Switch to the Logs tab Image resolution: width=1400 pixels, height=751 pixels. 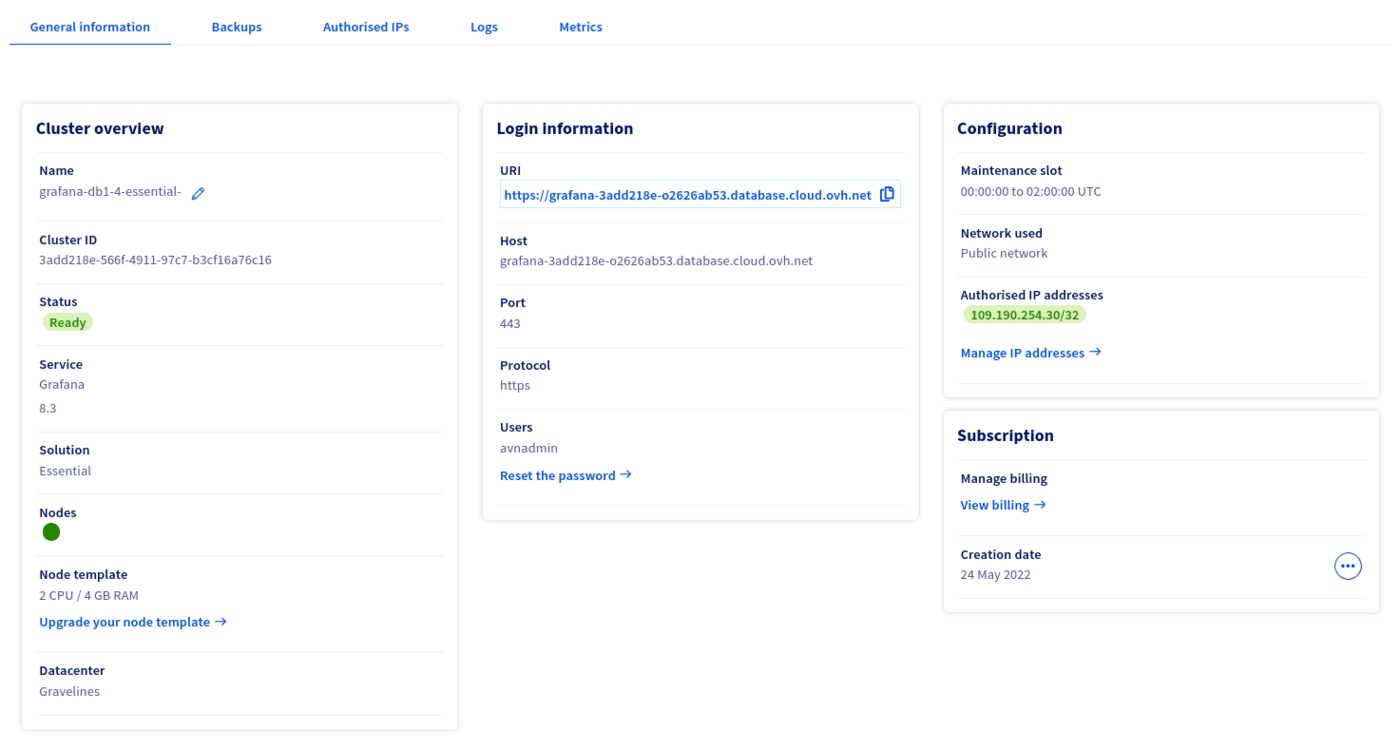(x=484, y=27)
